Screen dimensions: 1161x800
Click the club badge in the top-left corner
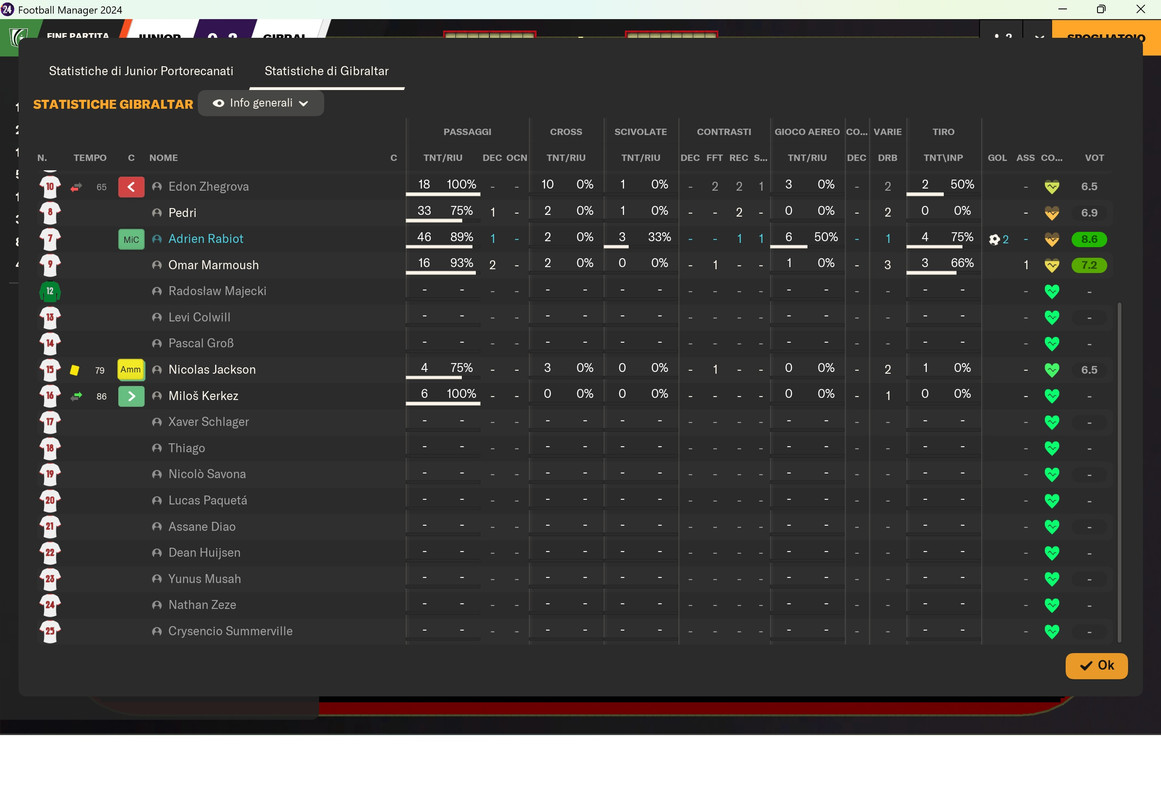[x=18, y=36]
